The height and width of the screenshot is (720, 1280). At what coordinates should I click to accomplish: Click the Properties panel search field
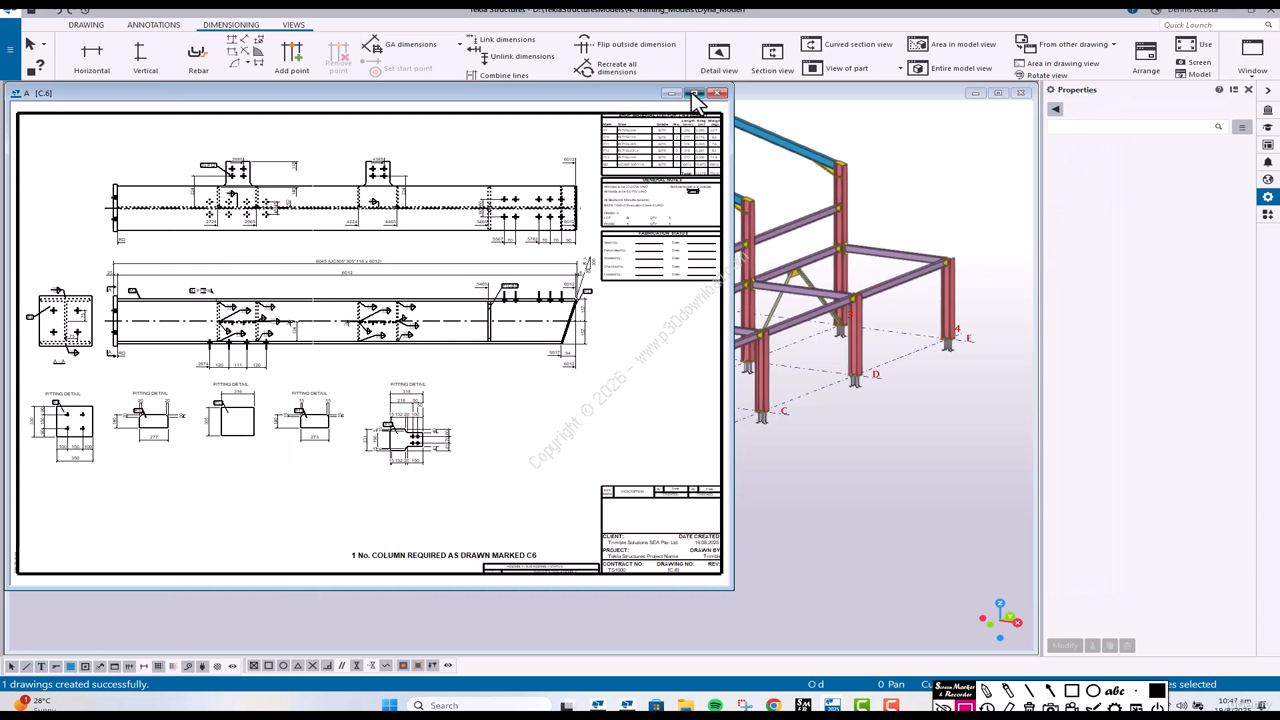coord(1130,127)
